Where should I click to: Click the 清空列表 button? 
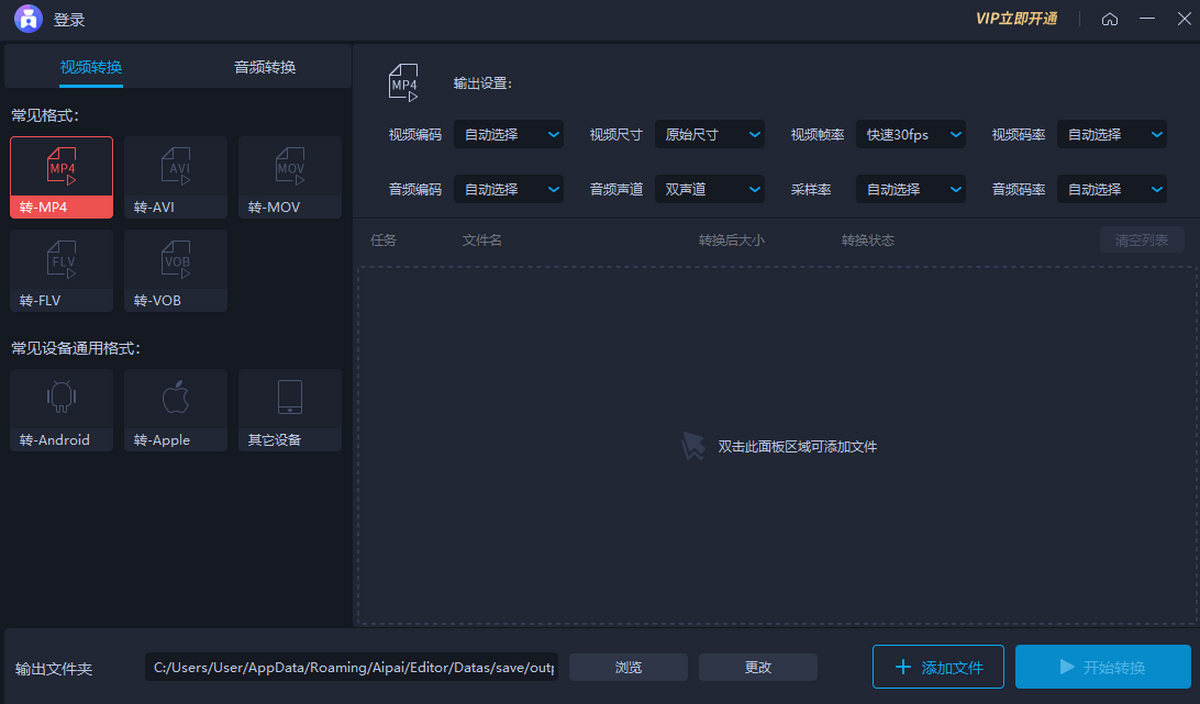tap(1142, 240)
